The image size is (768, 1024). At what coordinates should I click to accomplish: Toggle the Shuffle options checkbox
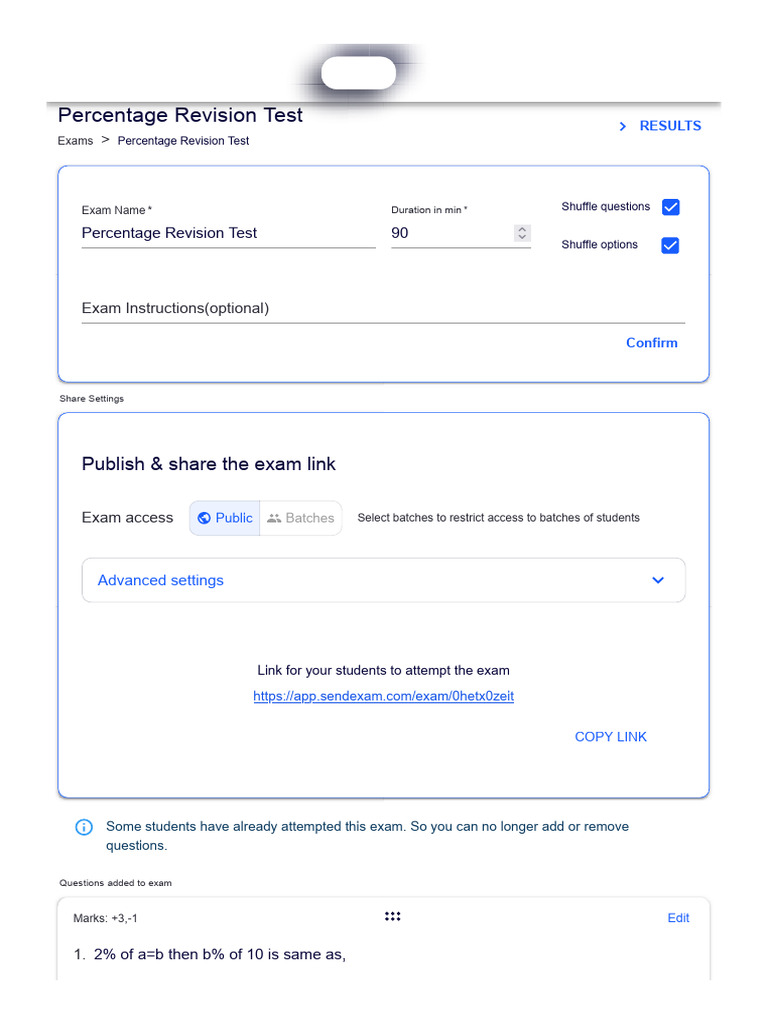click(671, 246)
